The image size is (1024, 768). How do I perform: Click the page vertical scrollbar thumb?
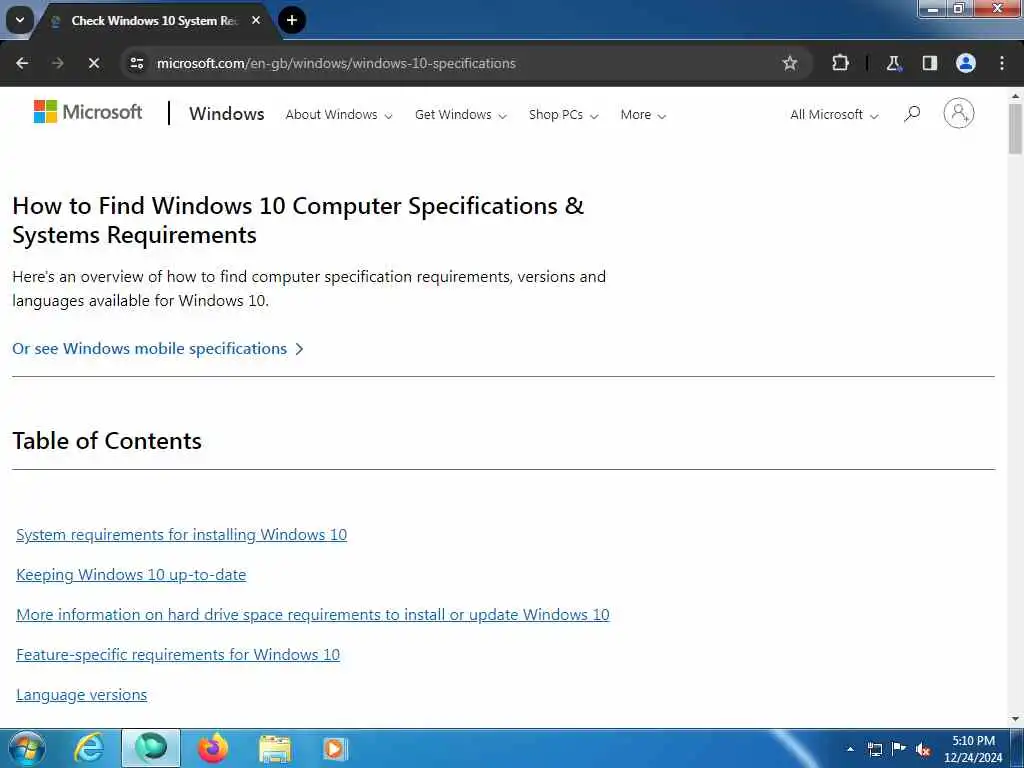pyautogui.click(x=1015, y=129)
